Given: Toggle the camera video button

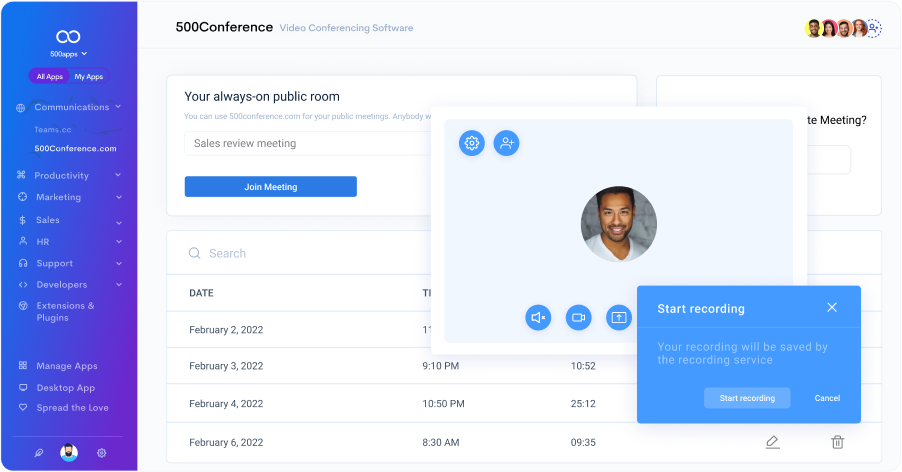Looking at the screenshot, I should [x=578, y=318].
